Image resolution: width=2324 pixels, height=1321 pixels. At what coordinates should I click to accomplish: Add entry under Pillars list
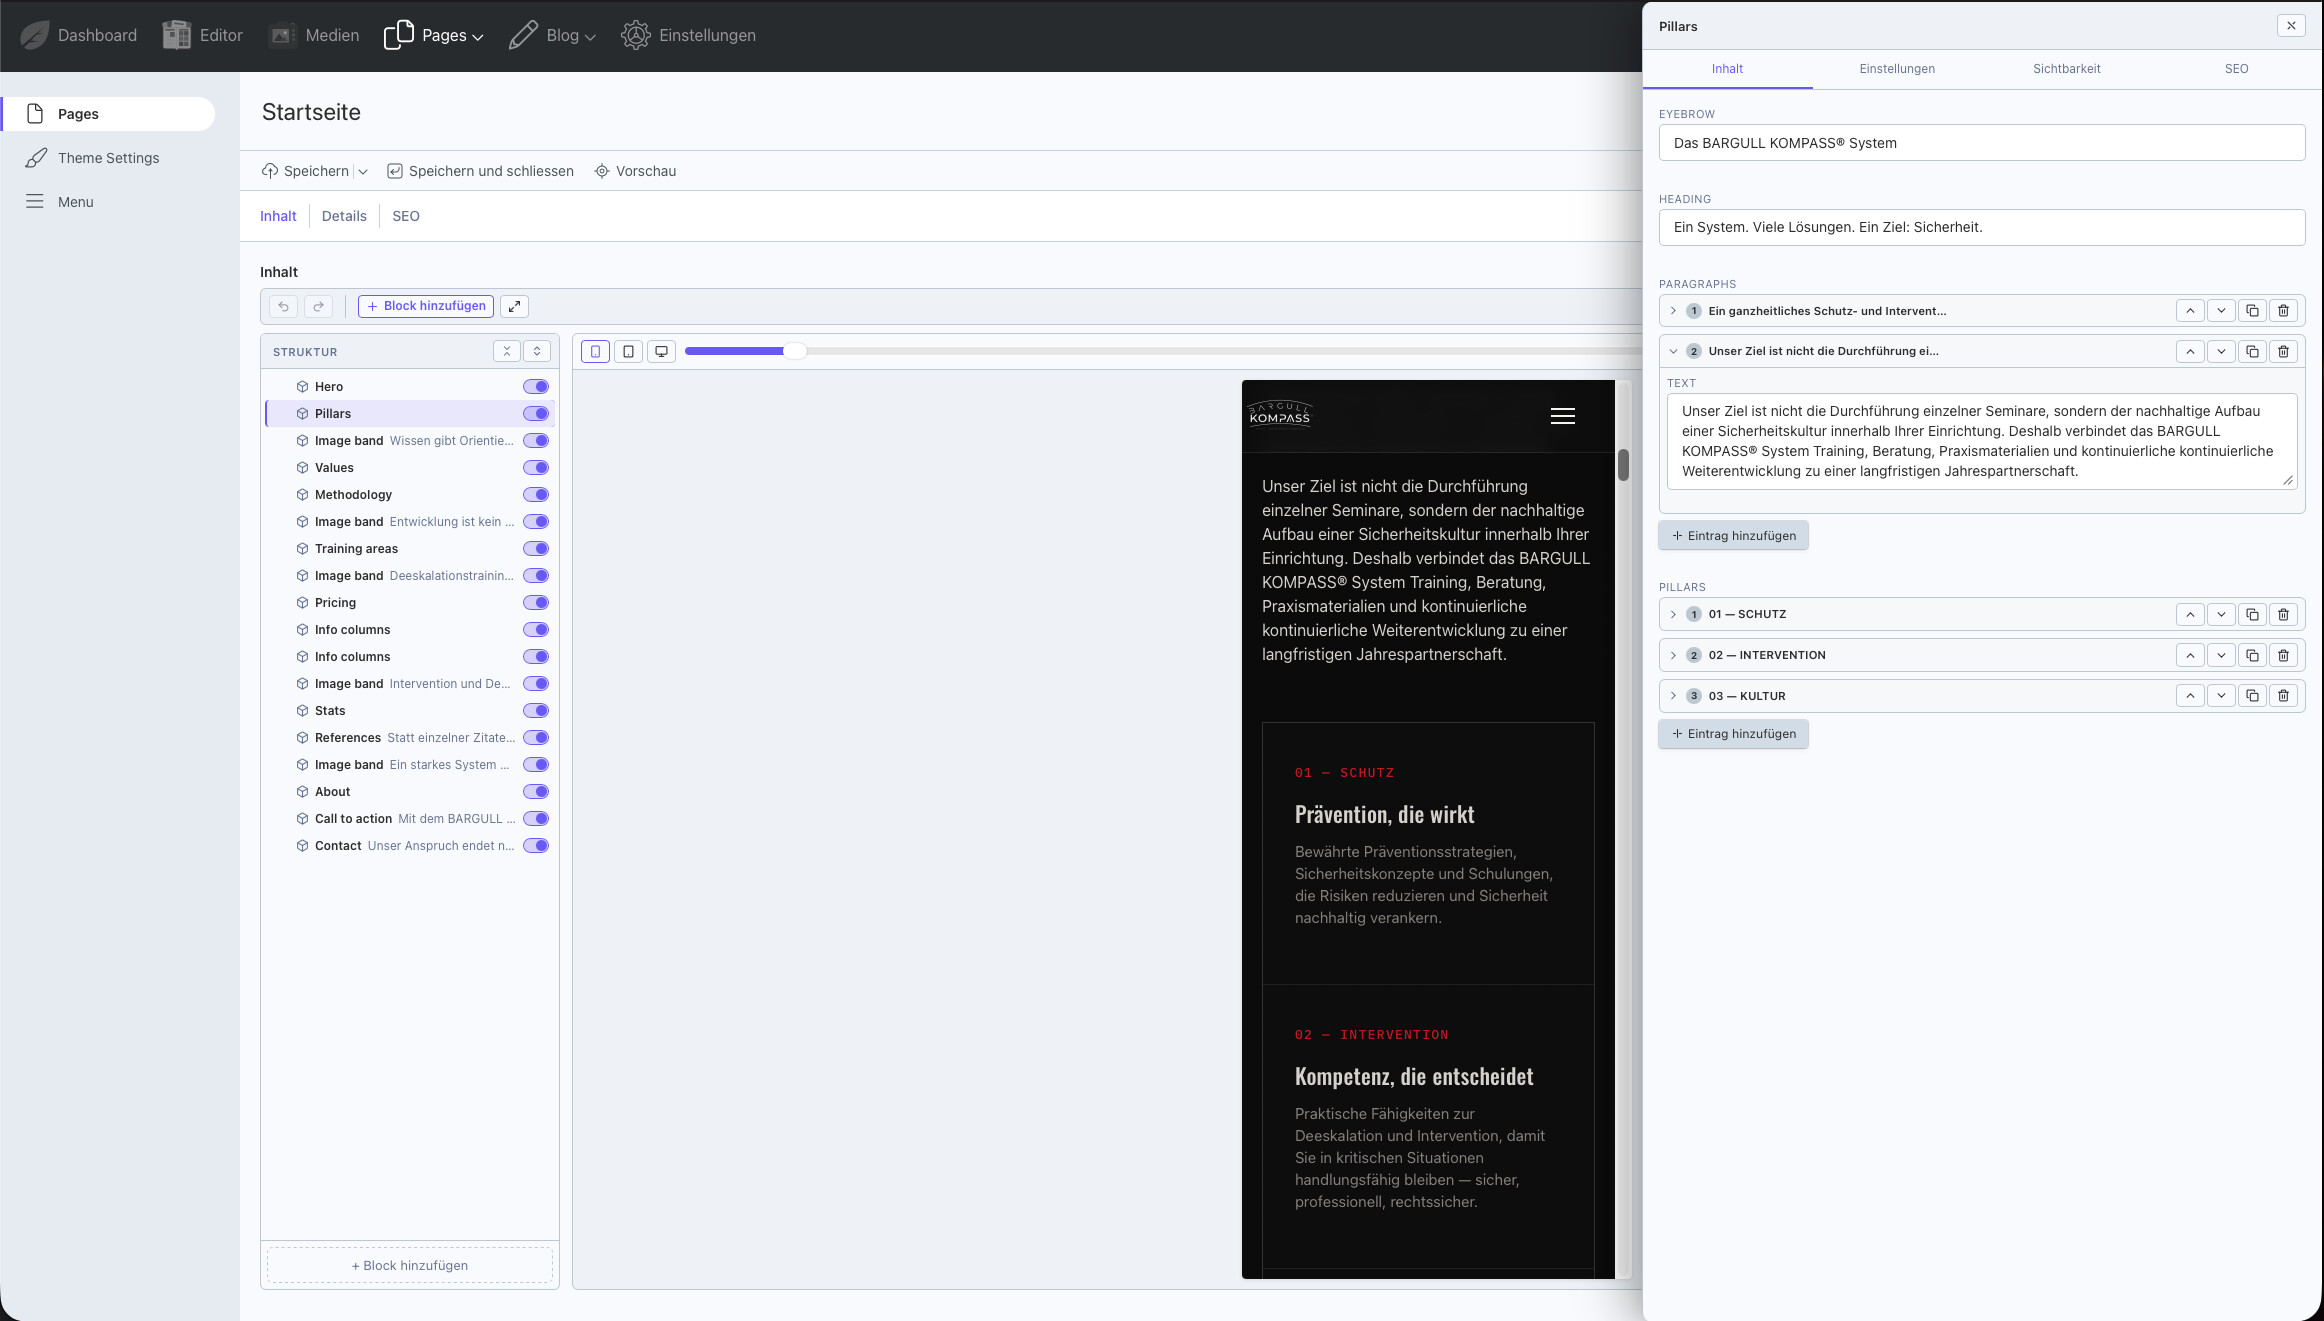click(x=1733, y=734)
